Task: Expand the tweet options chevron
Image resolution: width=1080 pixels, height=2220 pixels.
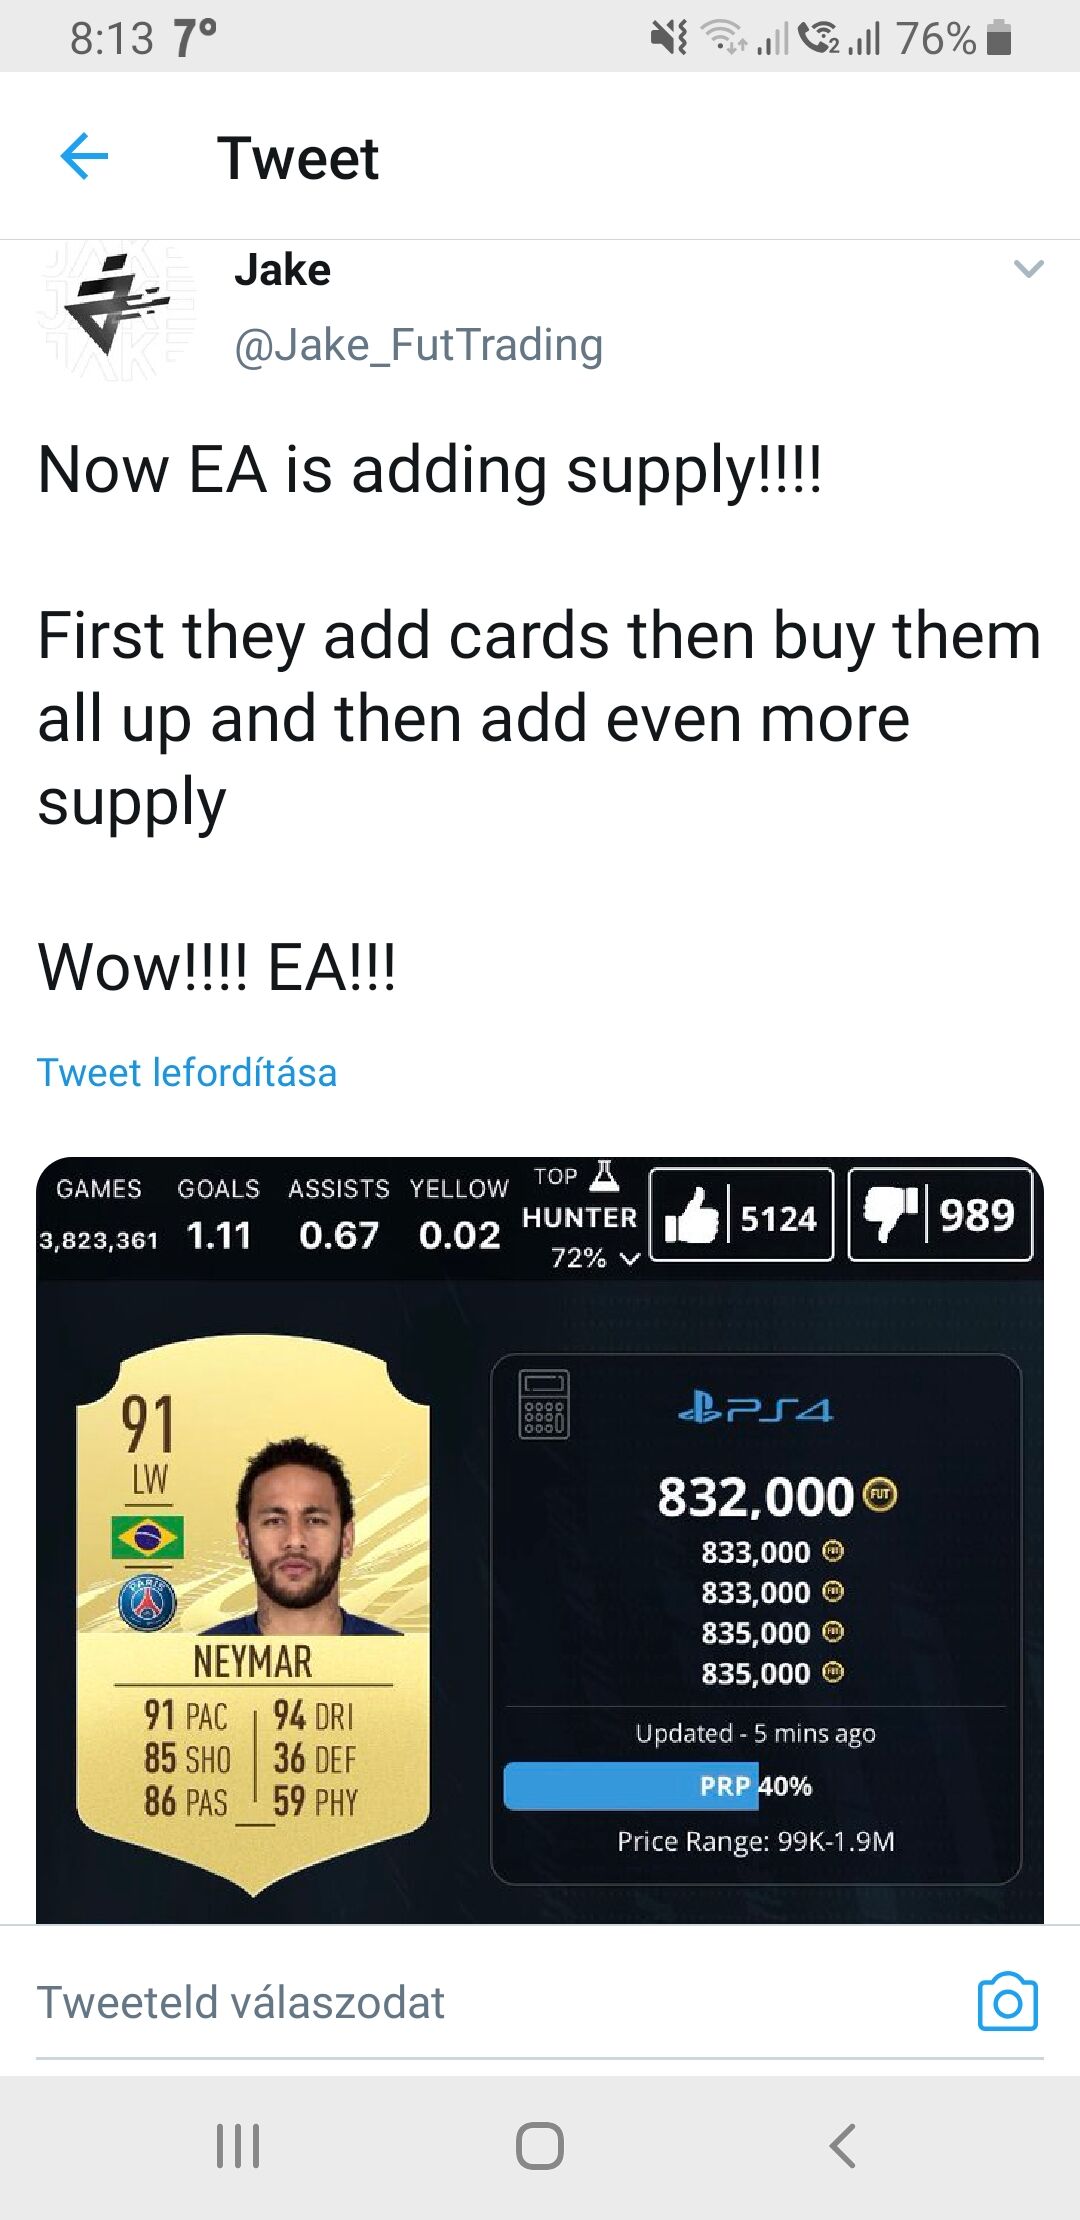Action: 1028,269
